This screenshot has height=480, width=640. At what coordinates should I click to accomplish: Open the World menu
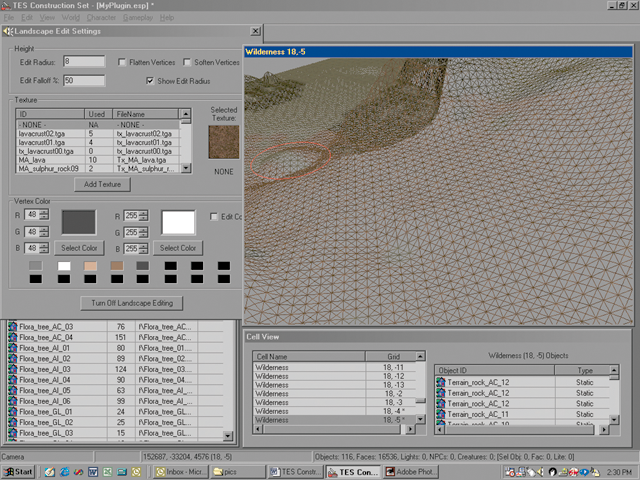pyautogui.click(x=71, y=18)
